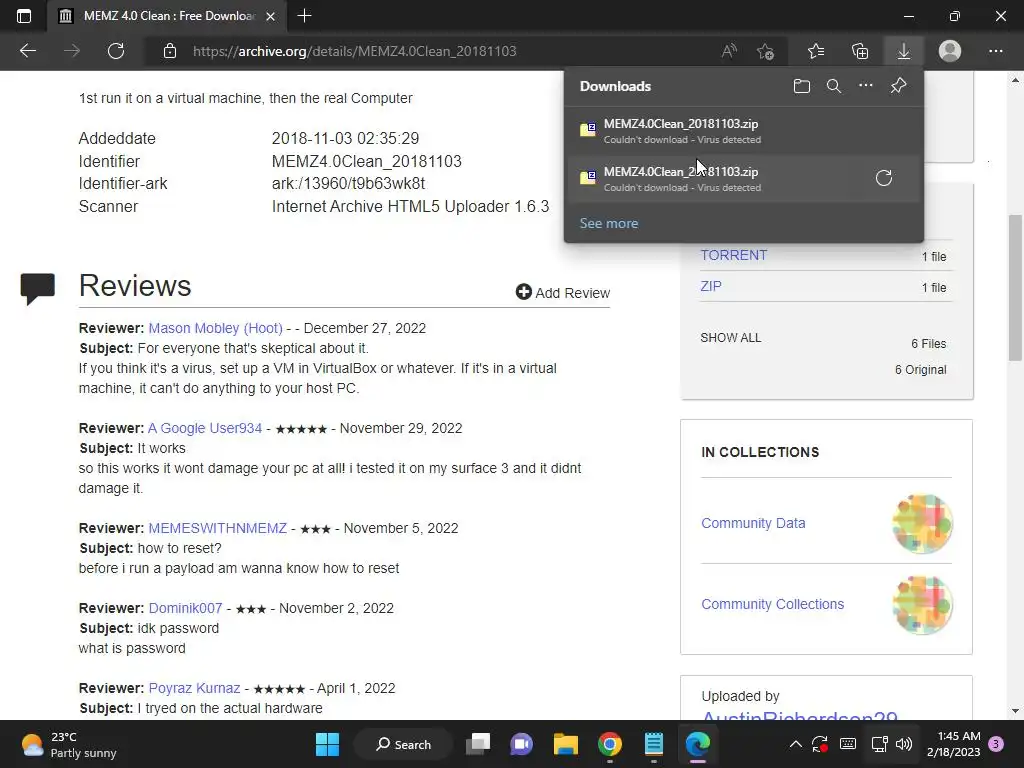Start Read aloud from address bar
The width and height of the screenshot is (1024, 768).
click(729, 51)
